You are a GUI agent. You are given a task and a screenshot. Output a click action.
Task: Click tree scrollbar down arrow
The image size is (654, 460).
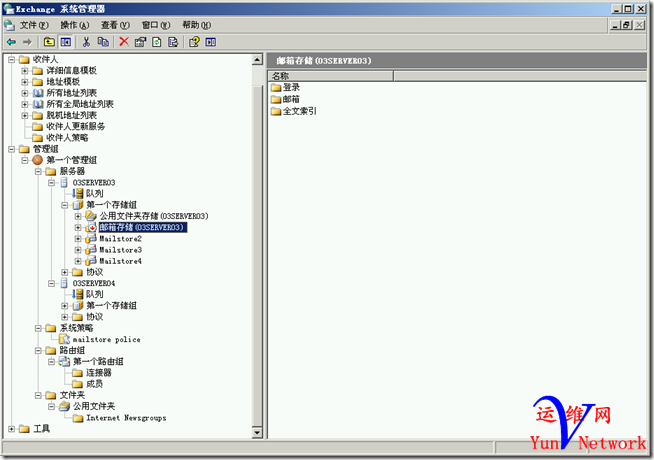257,432
